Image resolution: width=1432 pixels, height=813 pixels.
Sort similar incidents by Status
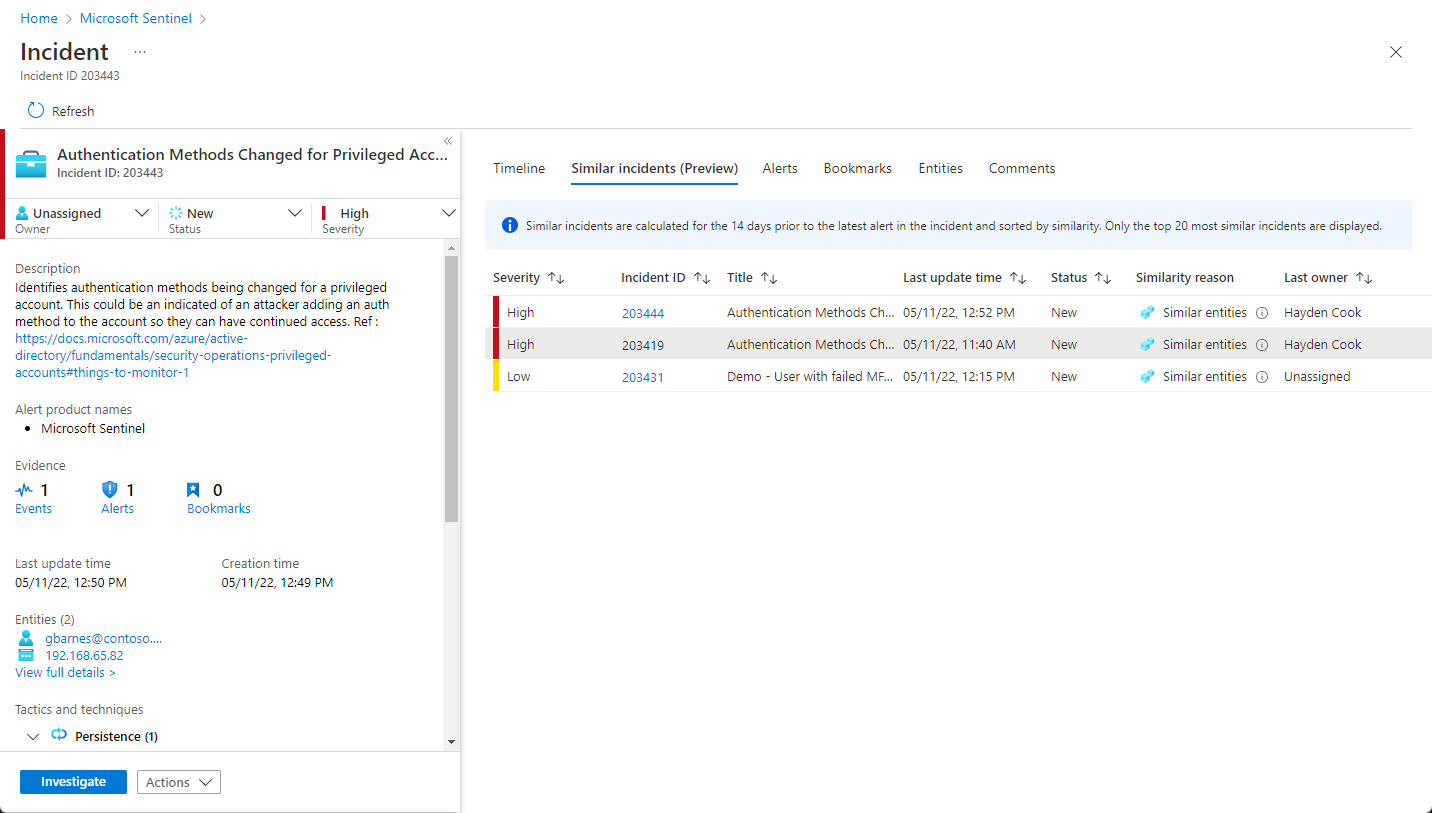tap(1104, 278)
